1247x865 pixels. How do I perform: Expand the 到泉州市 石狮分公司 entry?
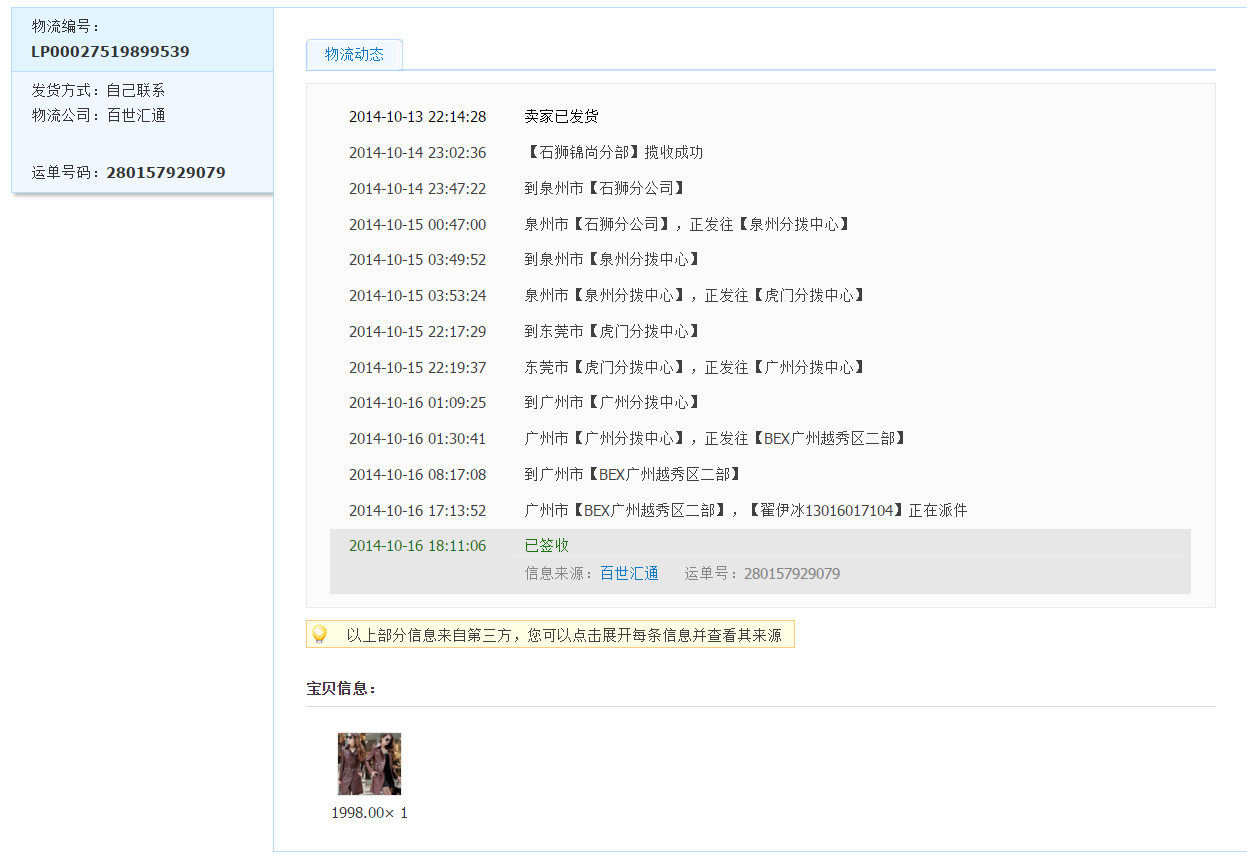(x=605, y=188)
